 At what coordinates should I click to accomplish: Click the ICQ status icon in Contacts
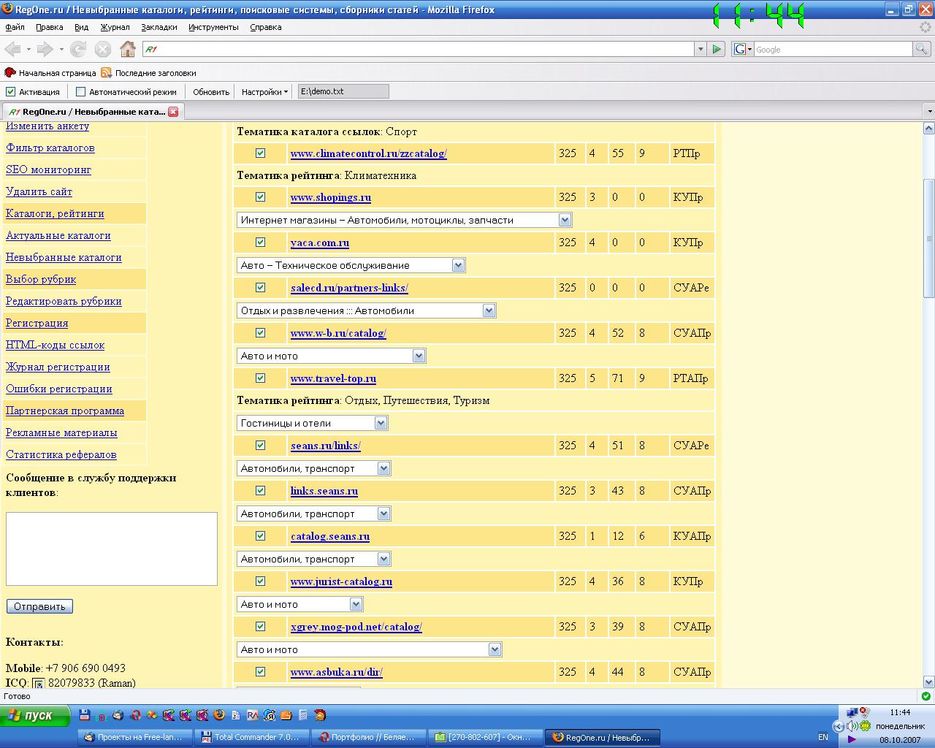coord(38,683)
